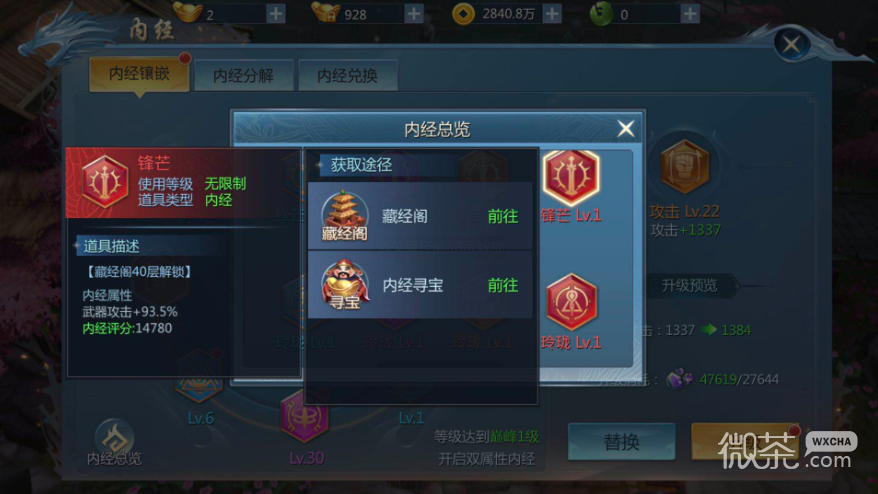Add coins with plus next to 2840.8万
This screenshot has width=878, height=494.
(552, 13)
